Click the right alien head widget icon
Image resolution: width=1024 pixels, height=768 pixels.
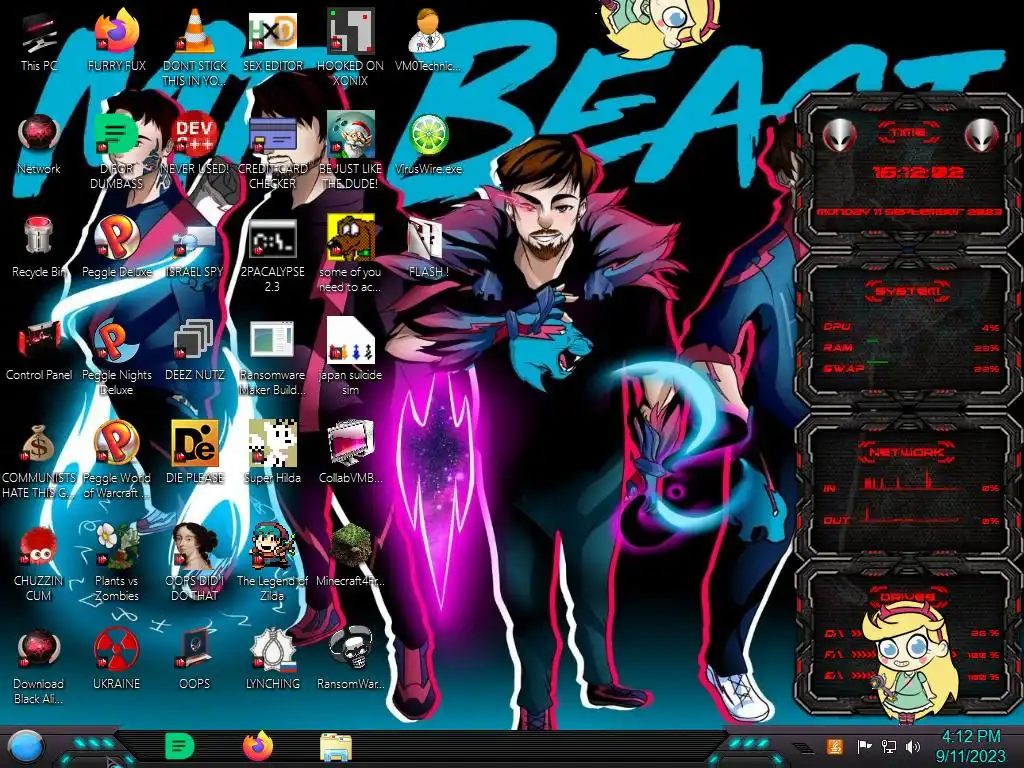[x=981, y=136]
